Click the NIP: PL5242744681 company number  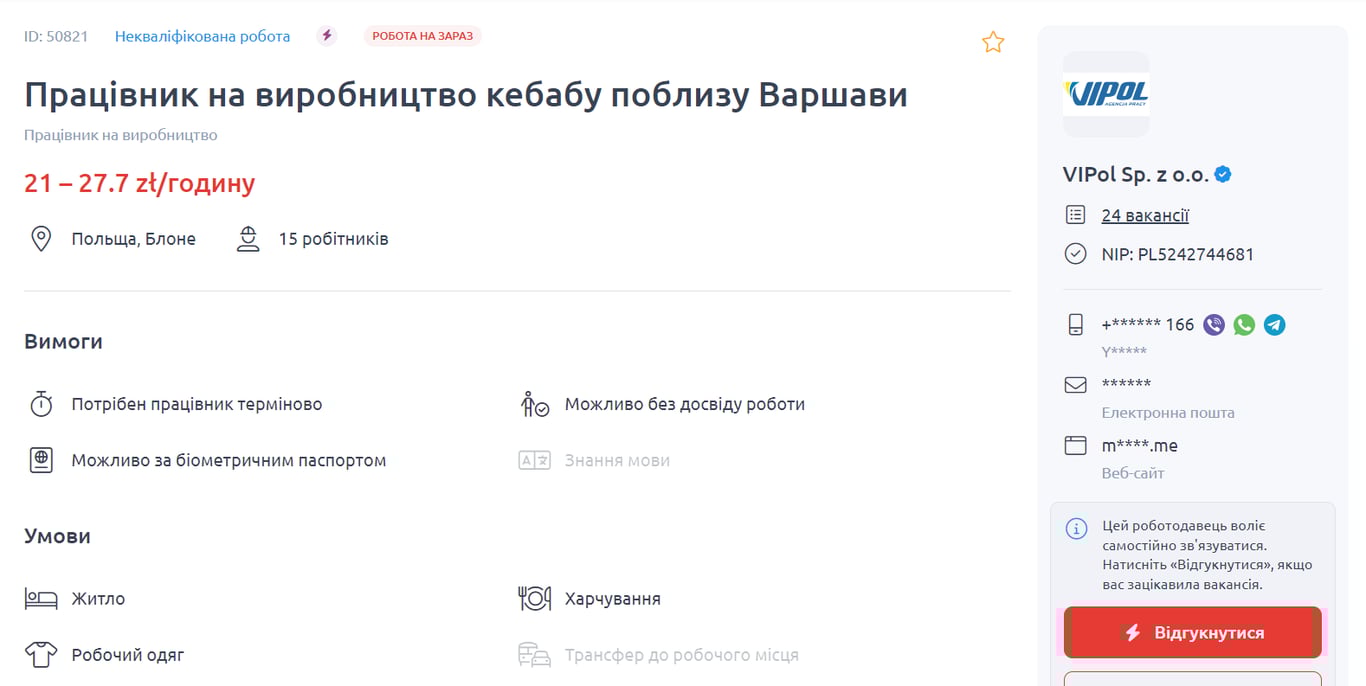pyautogui.click(x=1176, y=254)
